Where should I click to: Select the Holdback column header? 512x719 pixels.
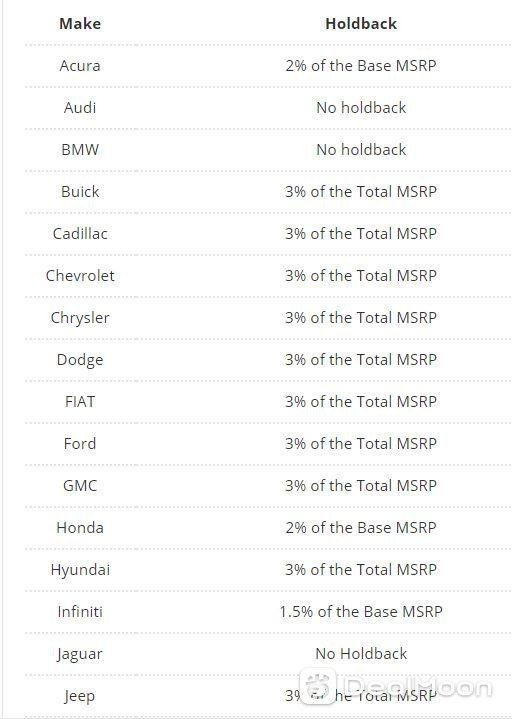click(361, 23)
